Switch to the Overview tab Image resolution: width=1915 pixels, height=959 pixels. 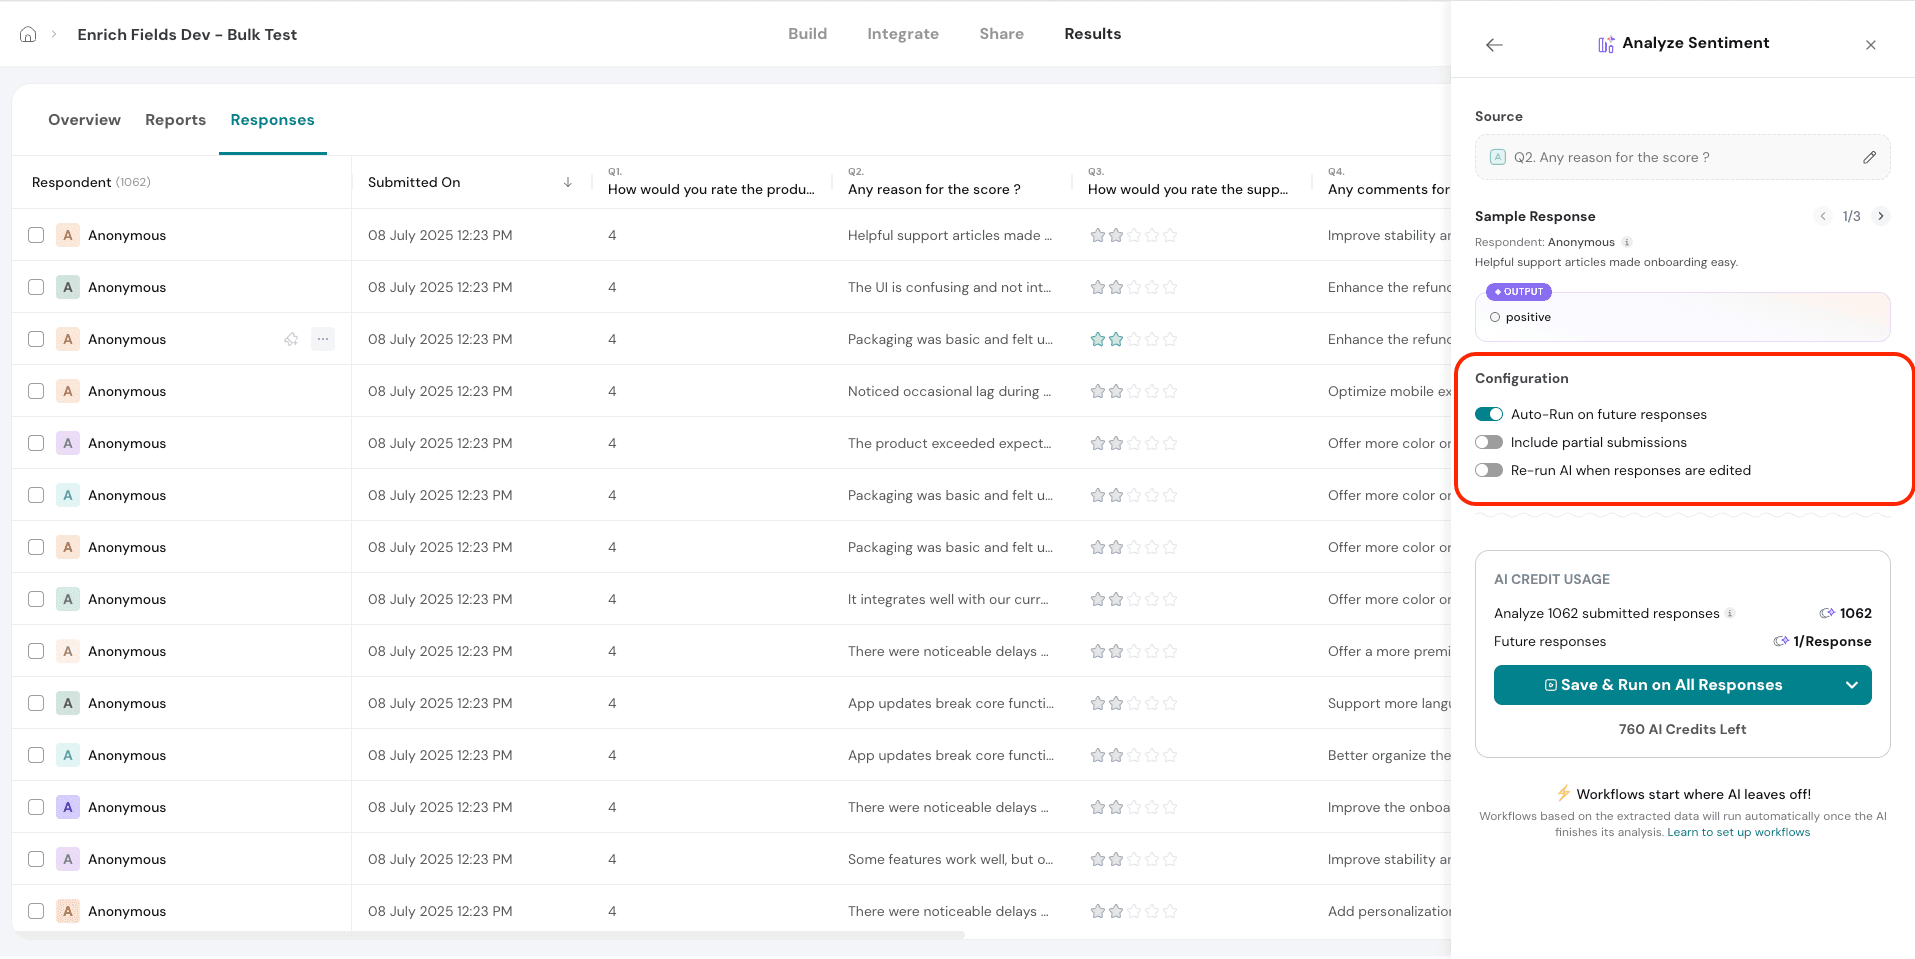click(x=84, y=120)
